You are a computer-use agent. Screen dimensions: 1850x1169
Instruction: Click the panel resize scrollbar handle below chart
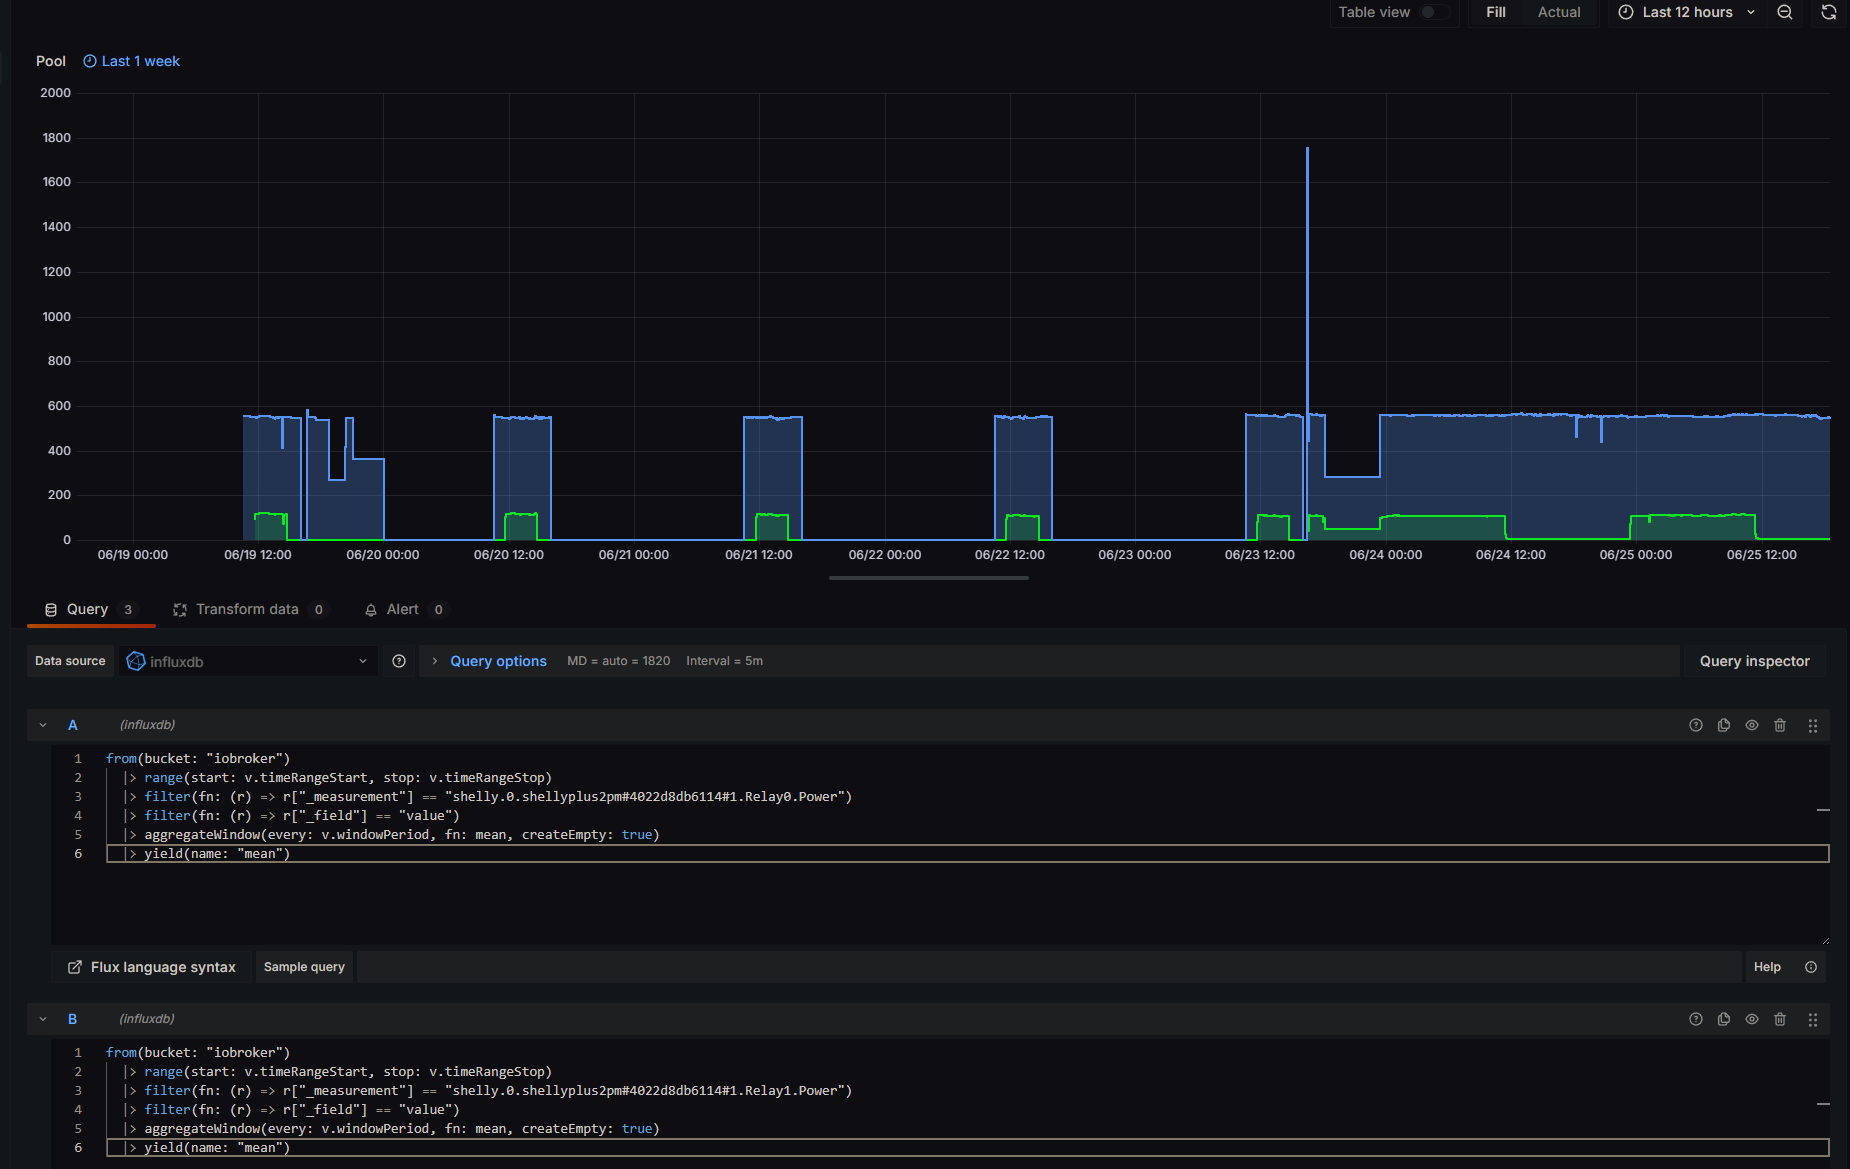click(x=929, y=578)
